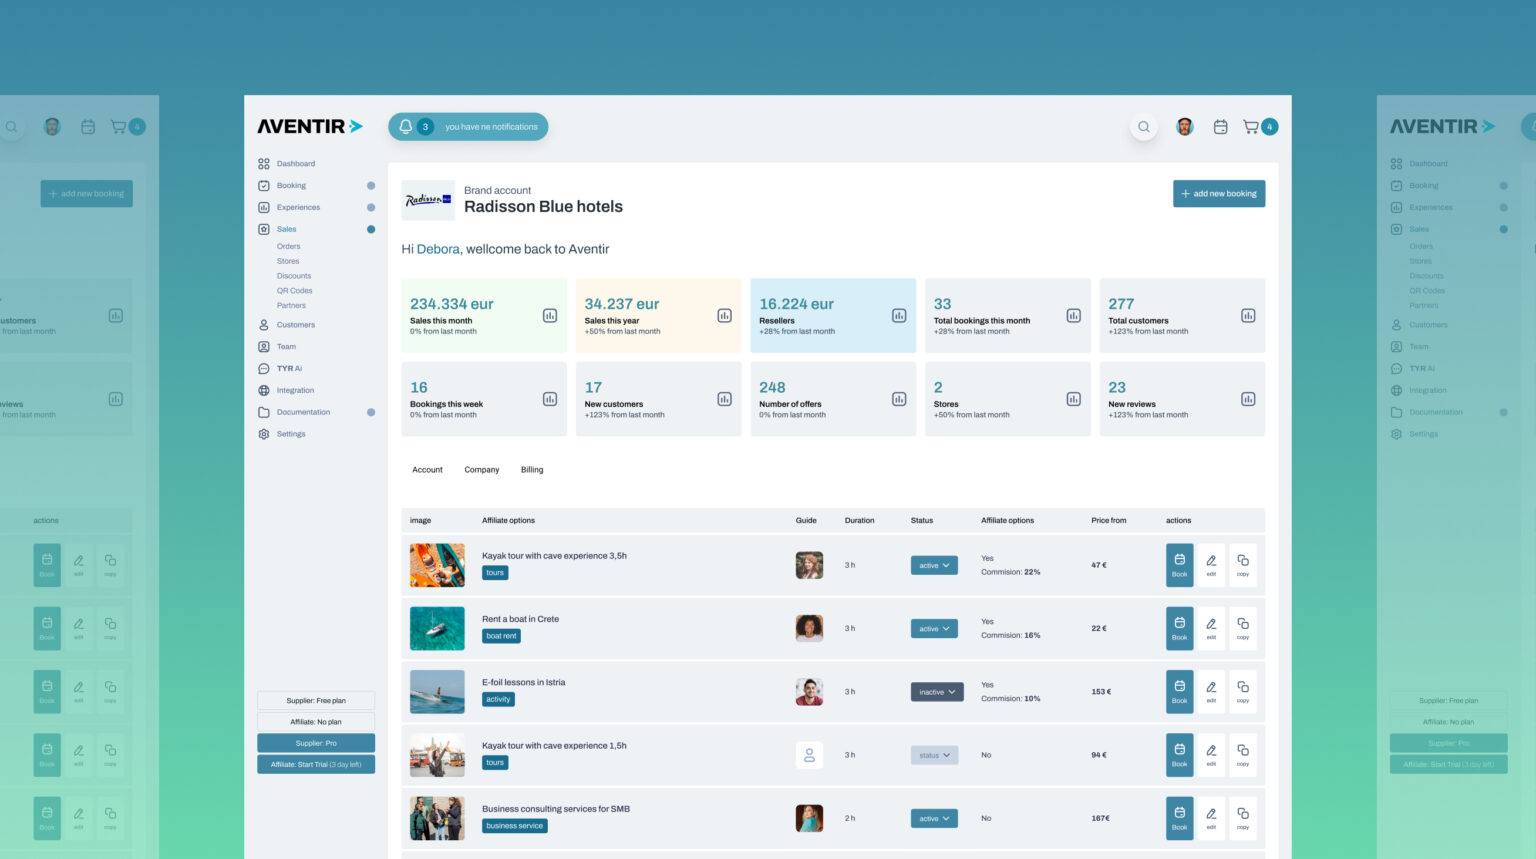The height and width of the screenshot is (859, 1536).
Task: Select the Supplier: Pro plan option
Action: click(x=316, y=743)
